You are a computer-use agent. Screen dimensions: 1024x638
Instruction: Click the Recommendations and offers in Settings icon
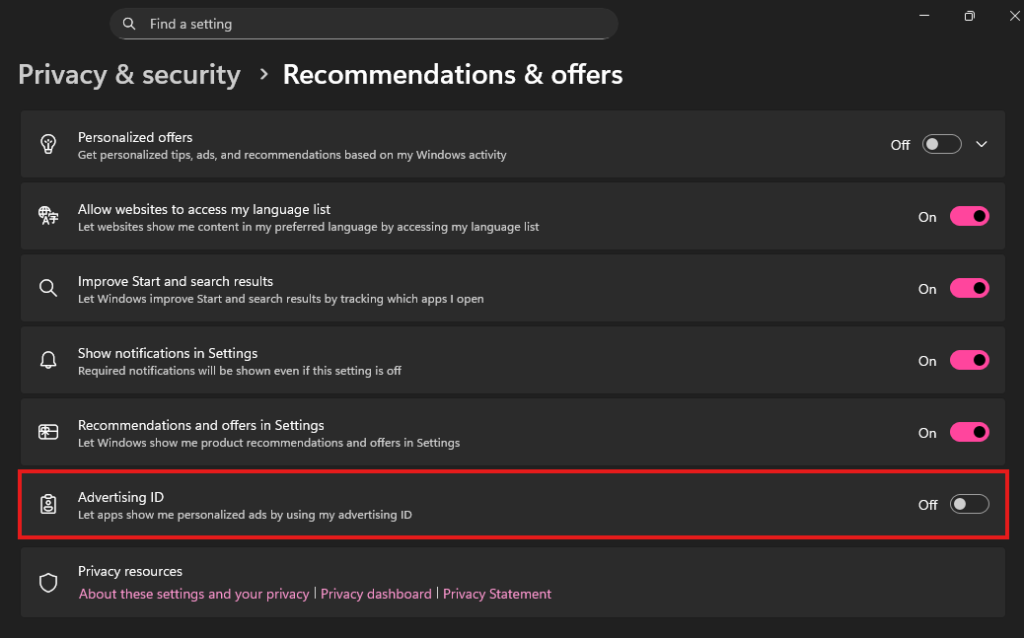[48, 432]
